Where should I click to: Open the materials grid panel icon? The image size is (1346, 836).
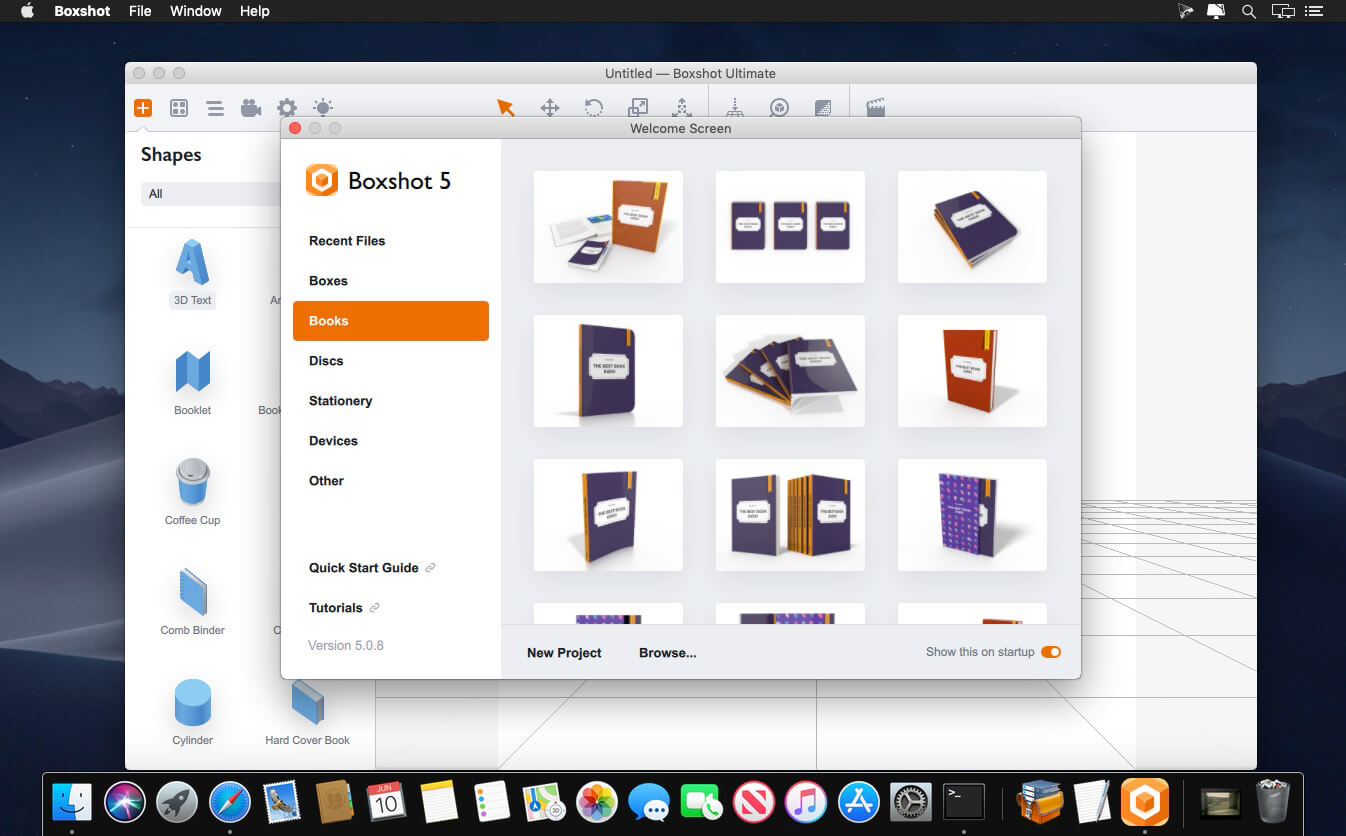pyautogui.click(x=179, y=108)
